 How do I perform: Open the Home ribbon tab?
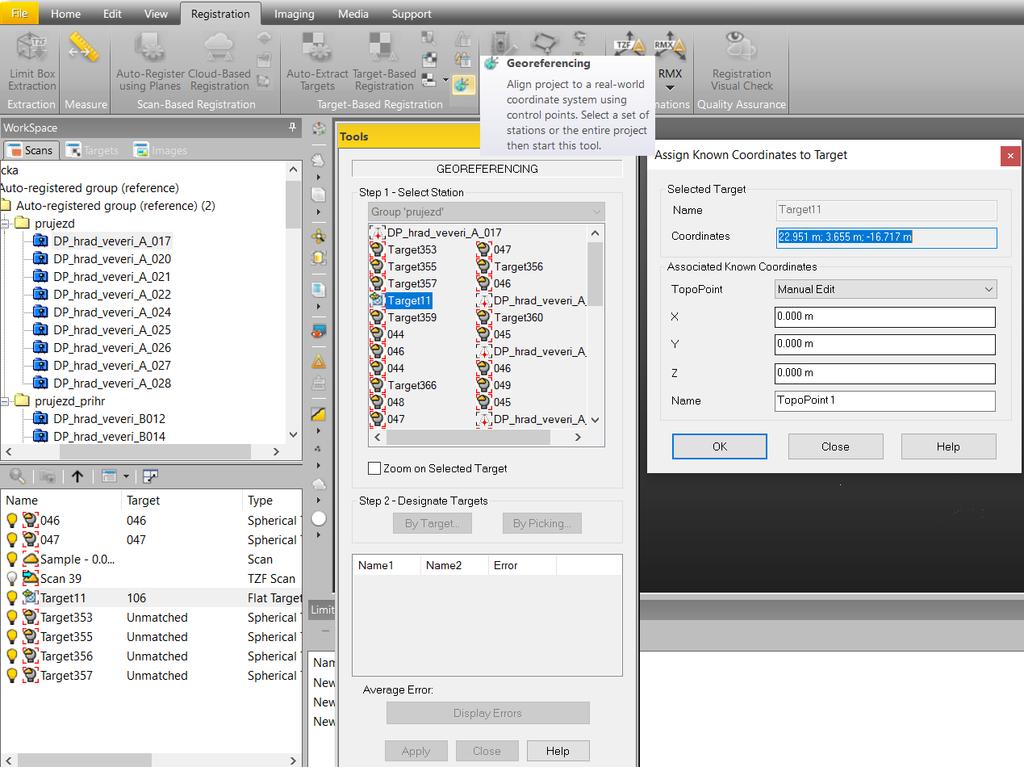[x=65, y=14]
